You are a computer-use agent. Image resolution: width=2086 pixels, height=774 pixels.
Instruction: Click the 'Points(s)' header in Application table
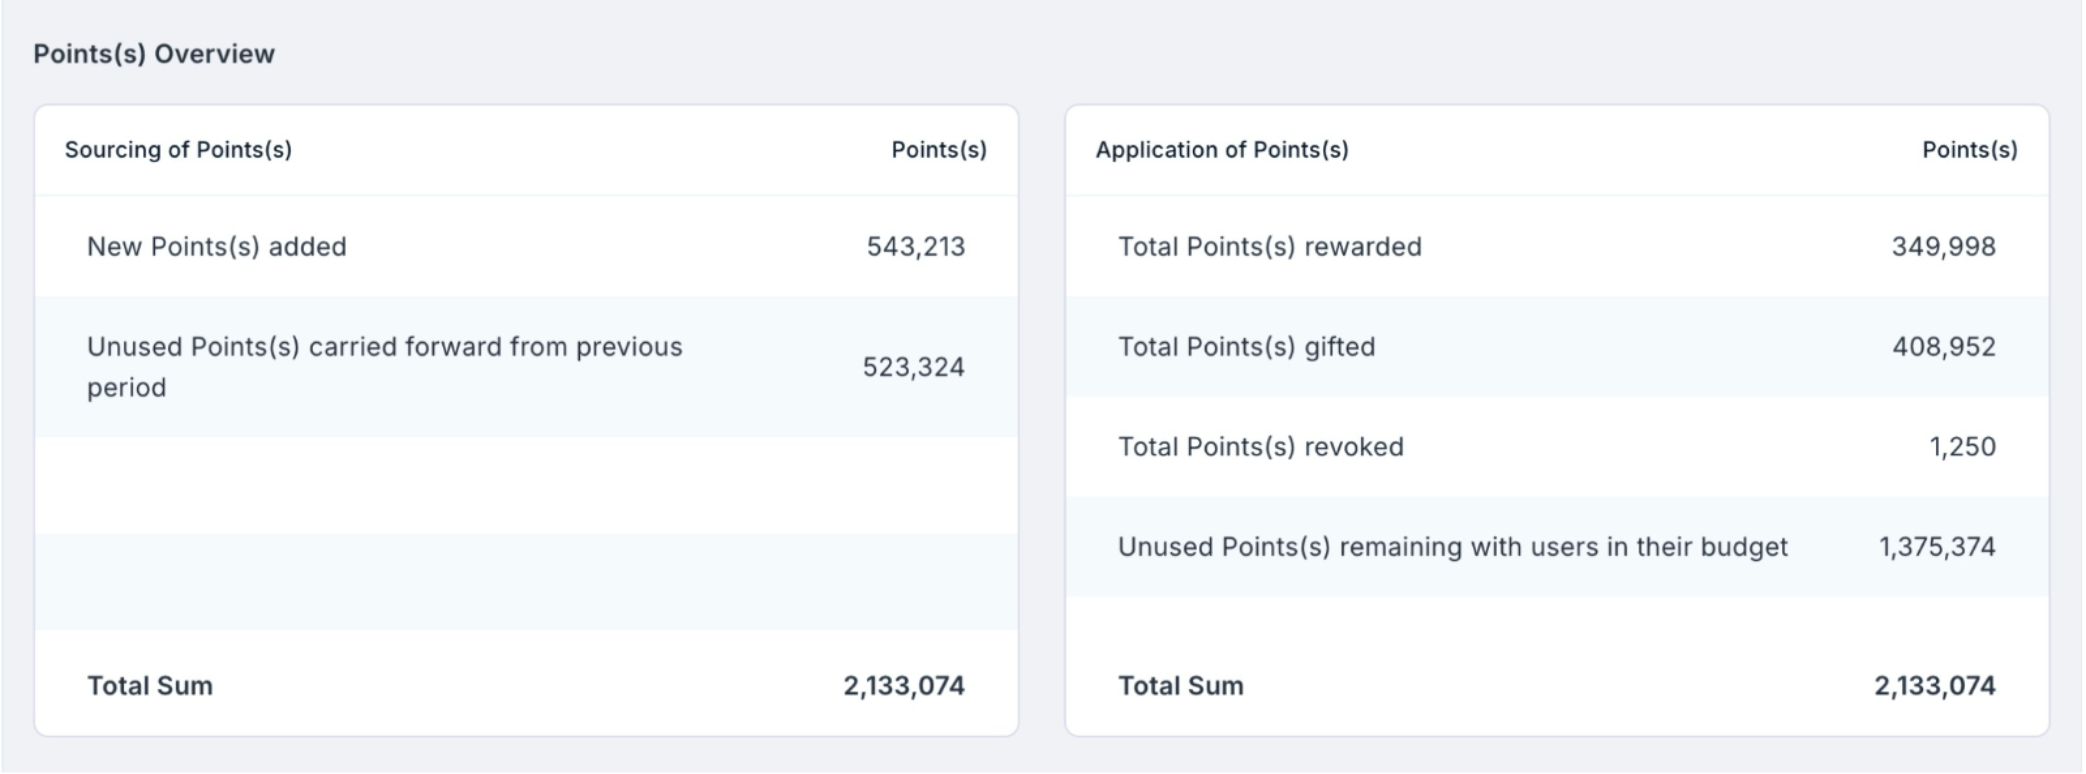pos(1970,150)
